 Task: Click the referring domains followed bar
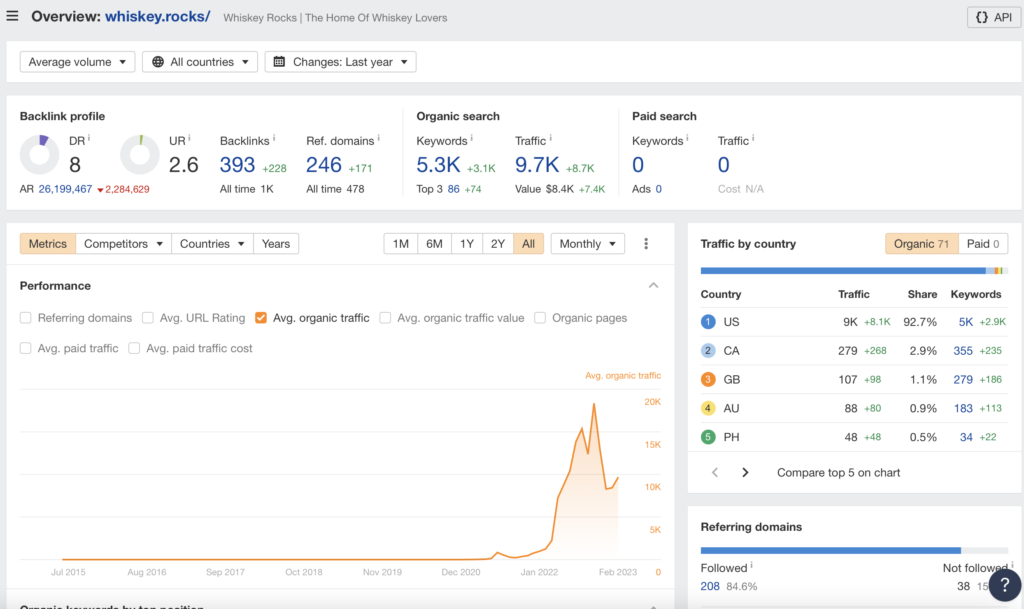click(831, 550)
